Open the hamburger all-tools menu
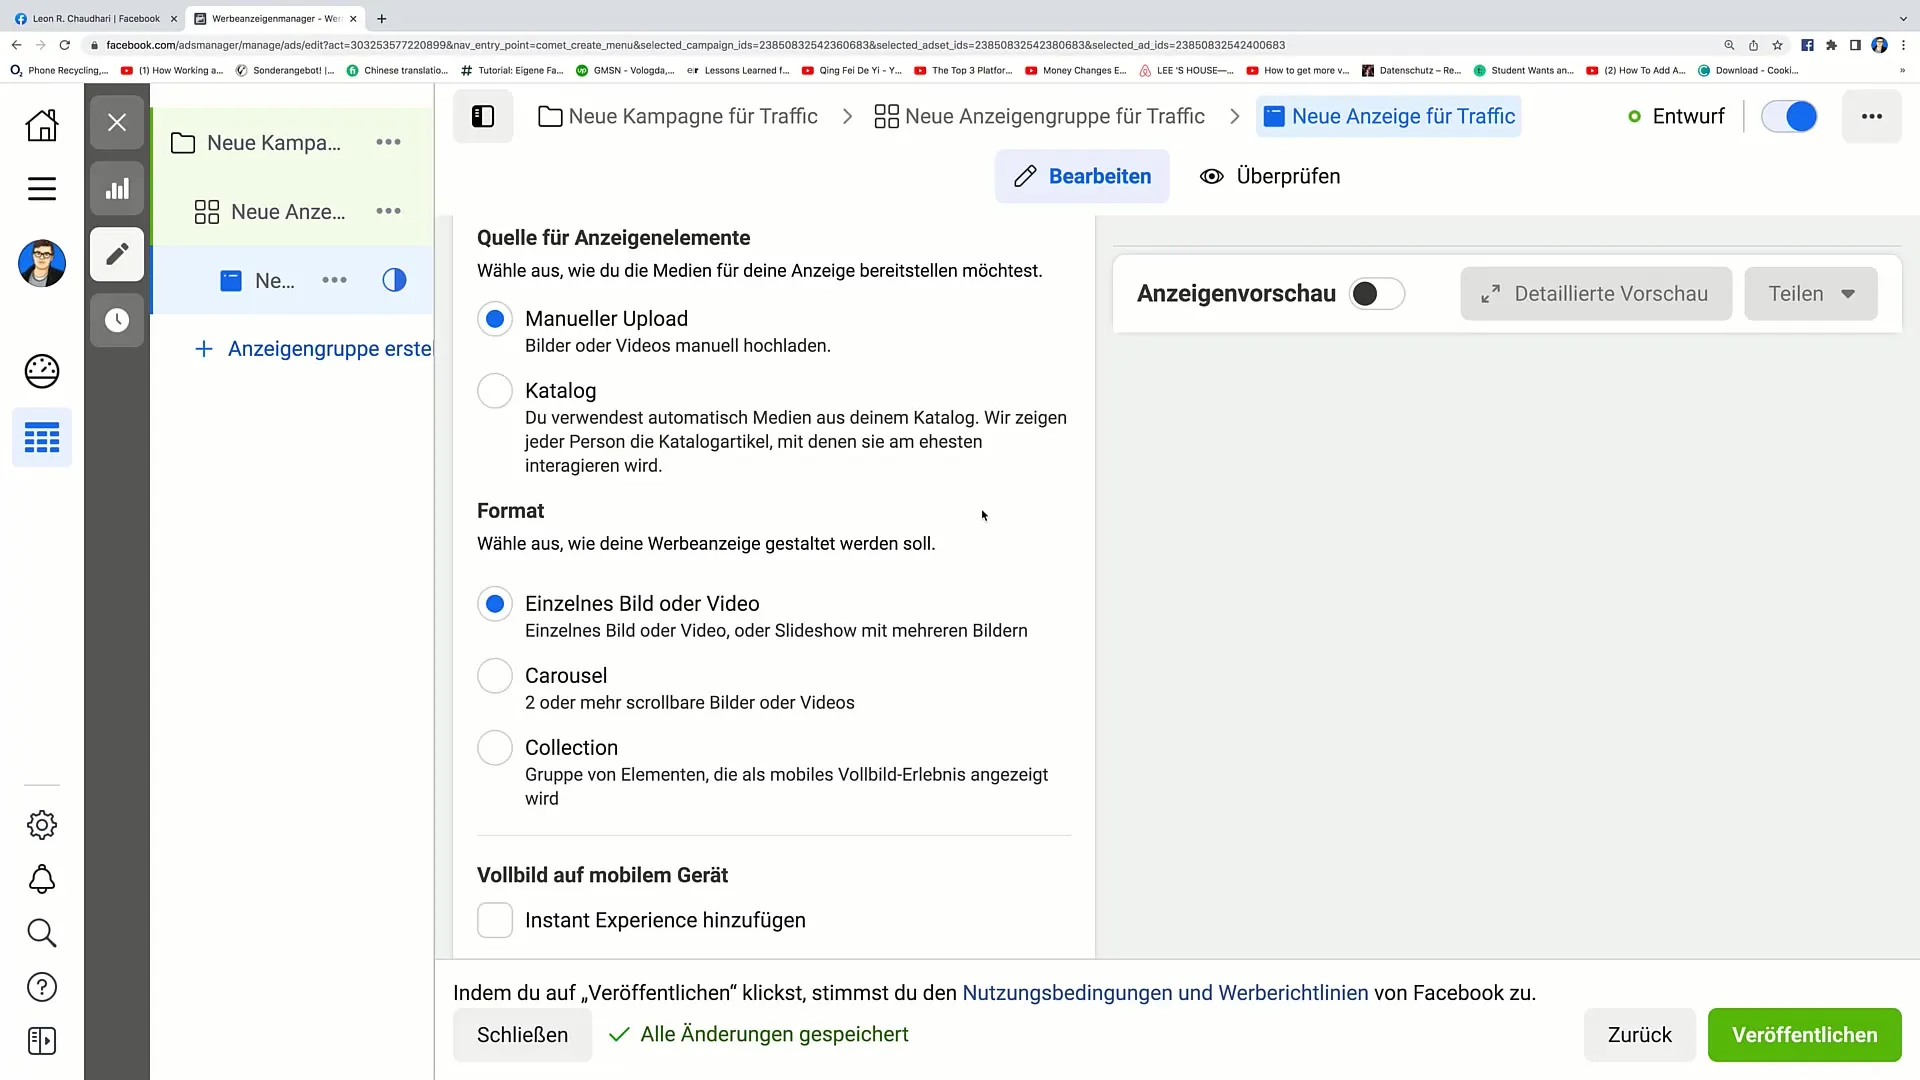The height and width of the screenshot is (1080, 1920). [42, 189]
